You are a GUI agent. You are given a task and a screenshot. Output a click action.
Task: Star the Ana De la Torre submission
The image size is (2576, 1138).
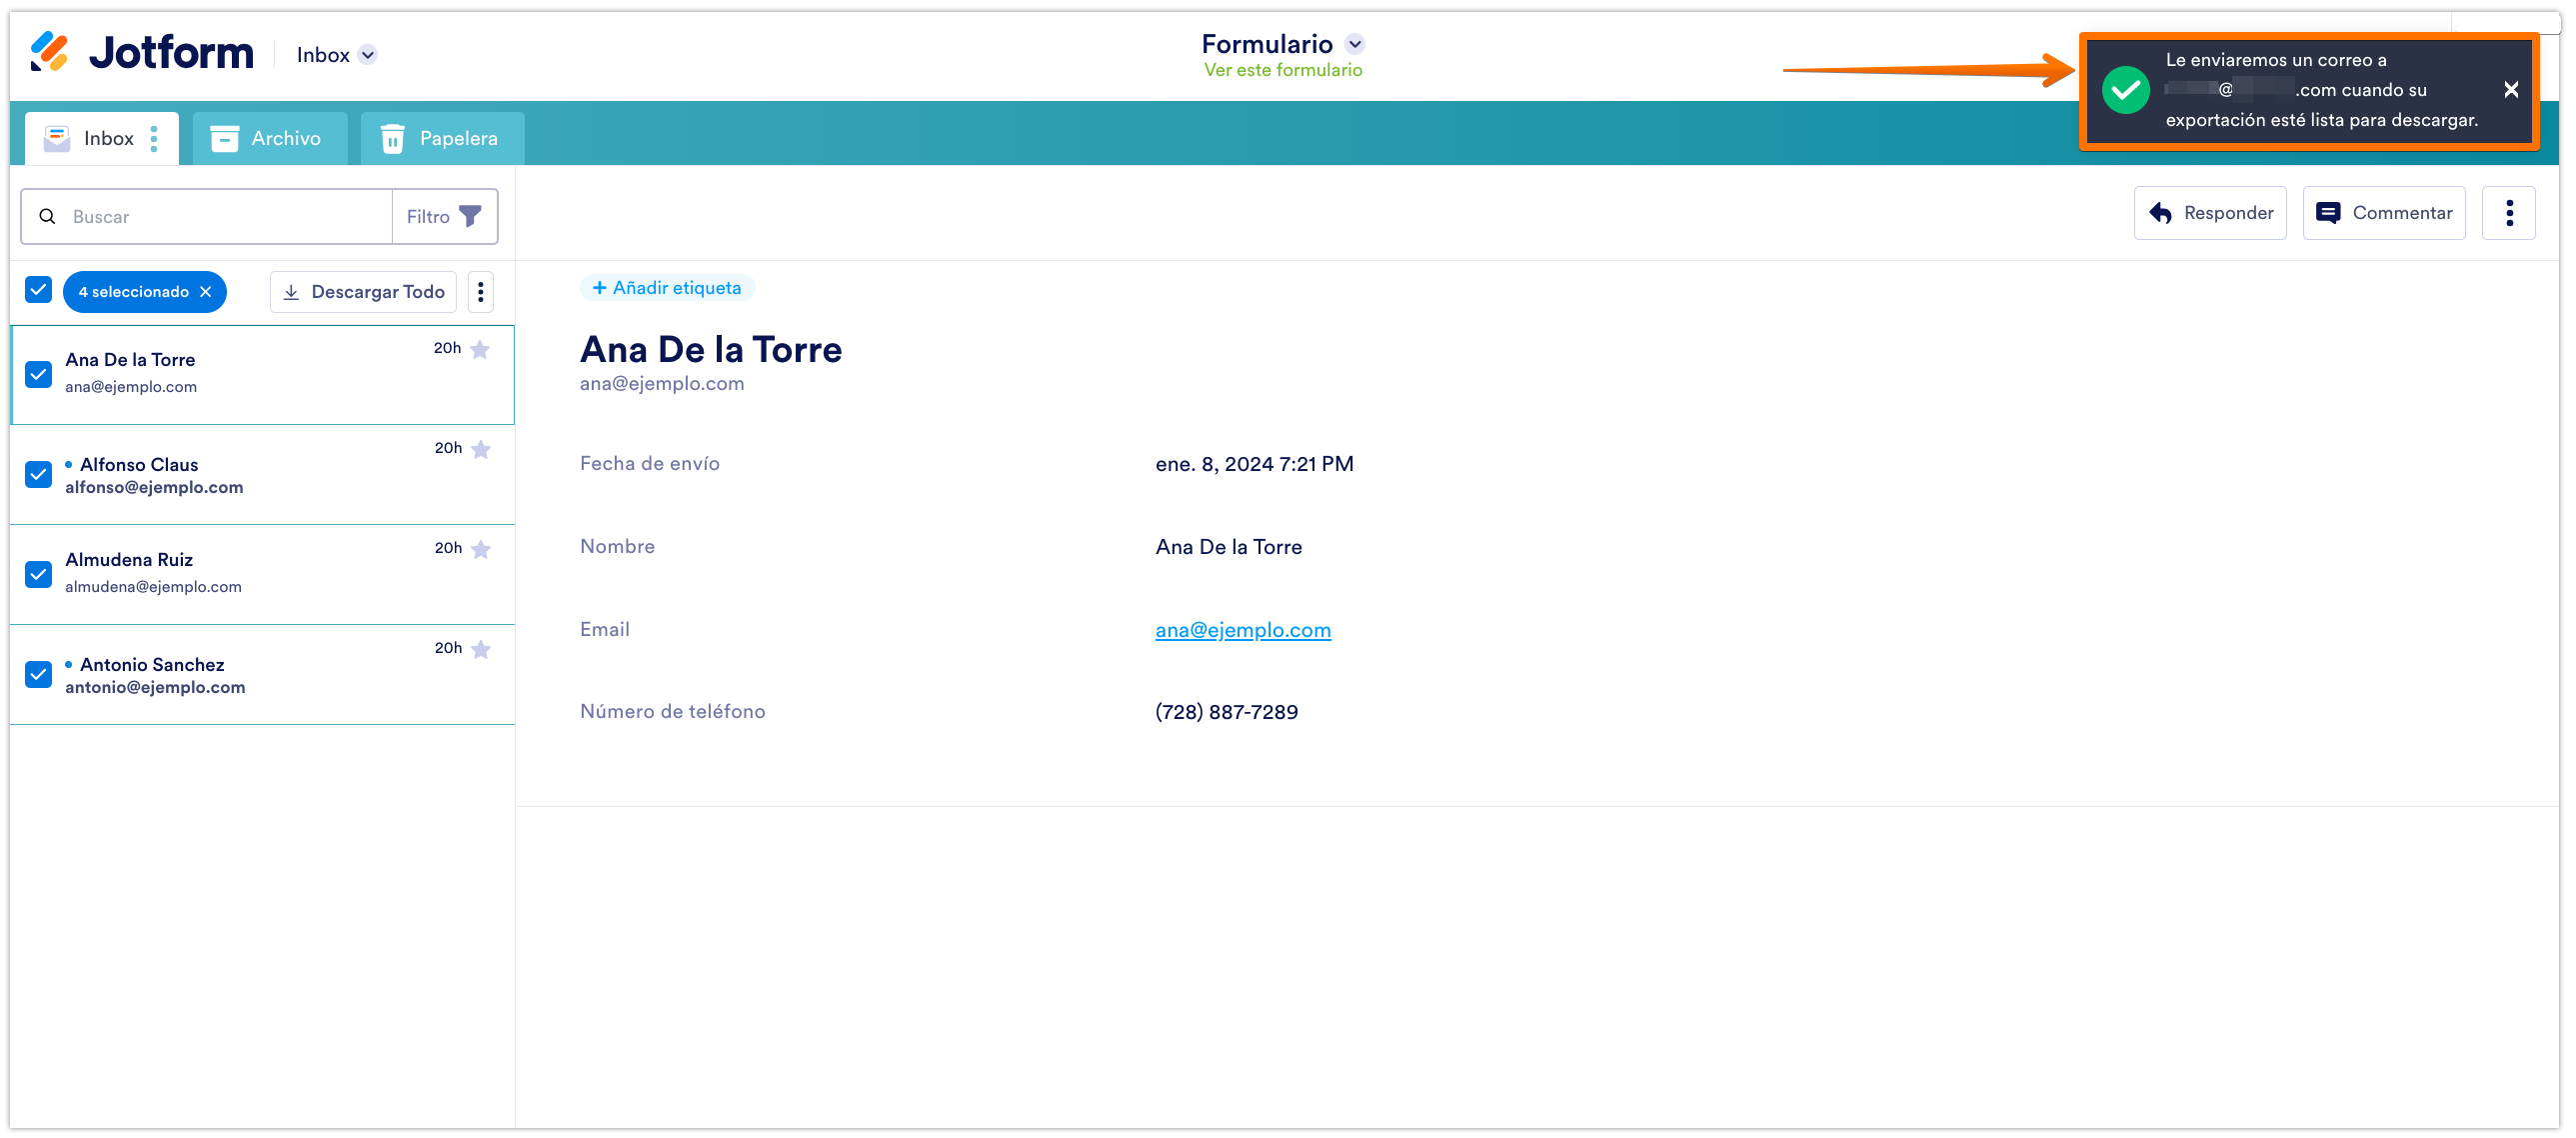tap(480, 349)
